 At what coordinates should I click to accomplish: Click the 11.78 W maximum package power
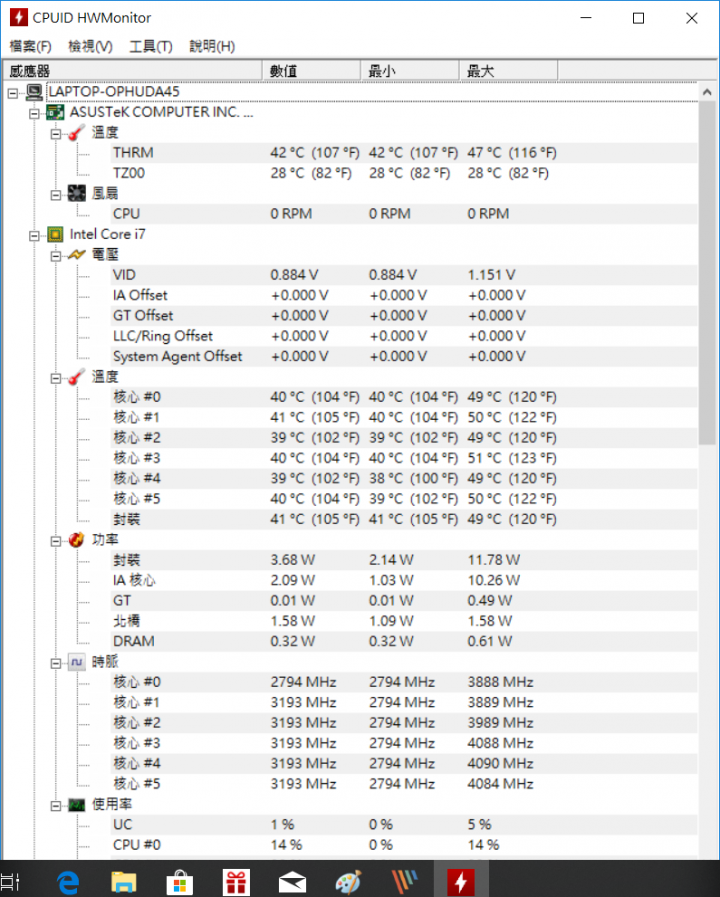coord(494,560)
